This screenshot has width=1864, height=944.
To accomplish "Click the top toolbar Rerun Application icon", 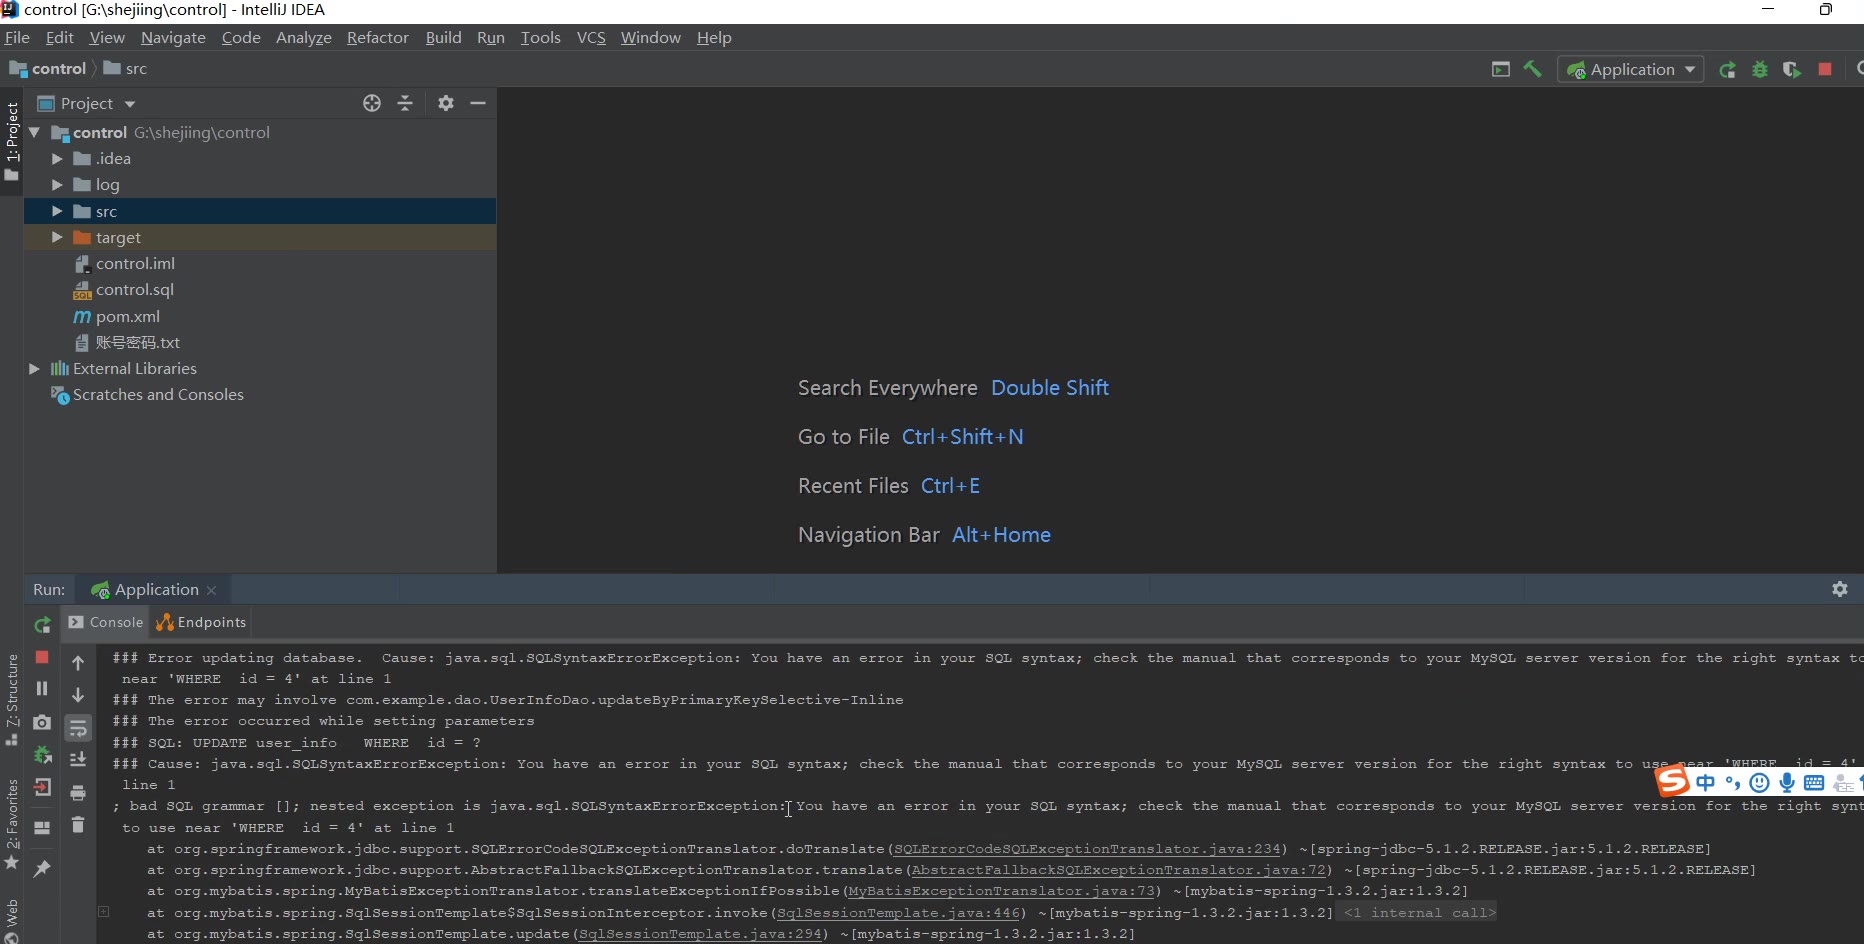I will pyautogui.click(x=1727, y=69).
